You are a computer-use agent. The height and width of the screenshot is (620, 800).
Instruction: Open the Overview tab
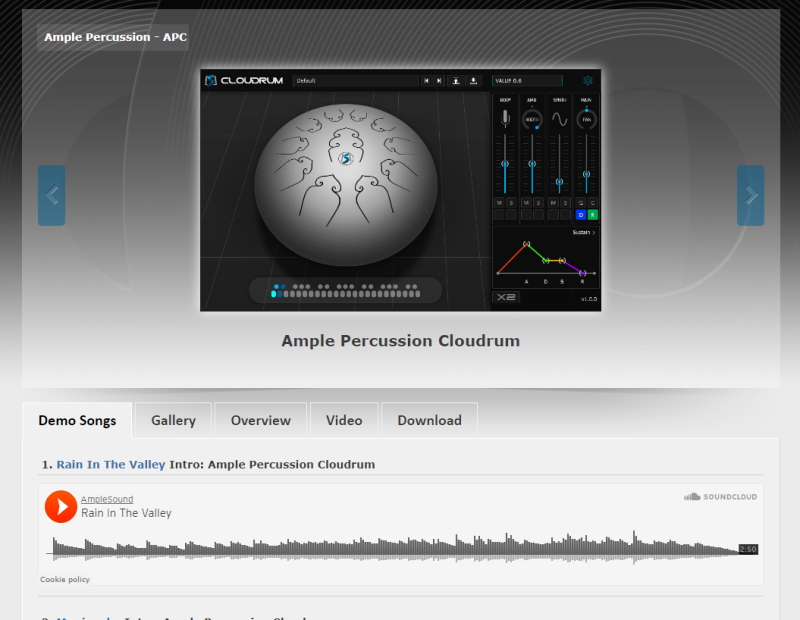click(261, 420)
